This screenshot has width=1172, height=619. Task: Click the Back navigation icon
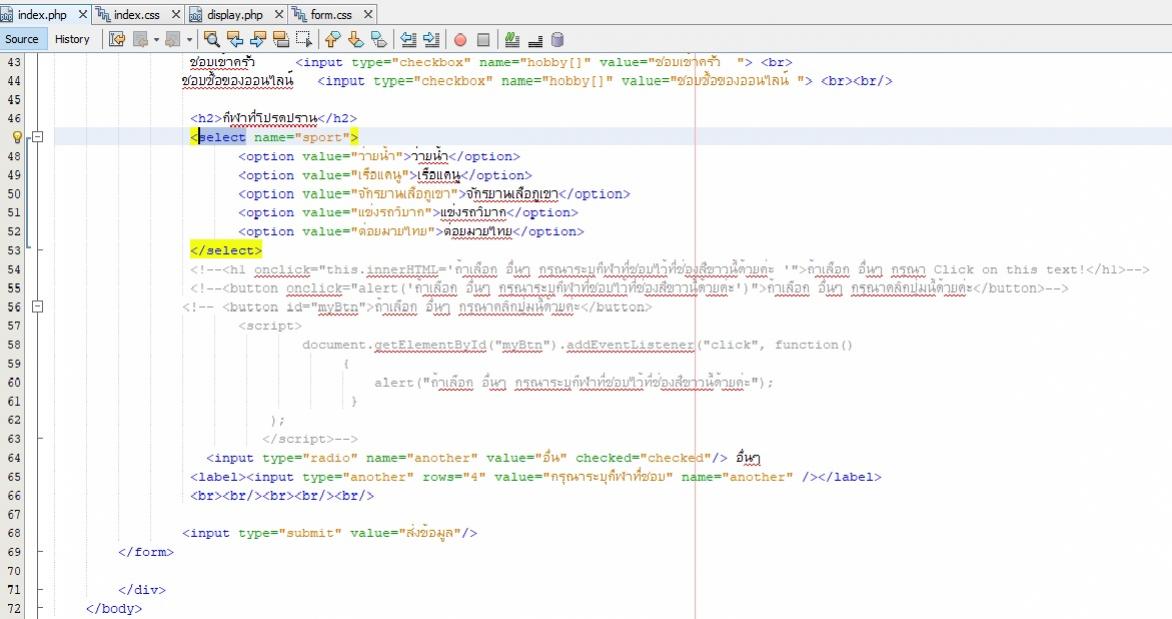[x=140, y=39]
